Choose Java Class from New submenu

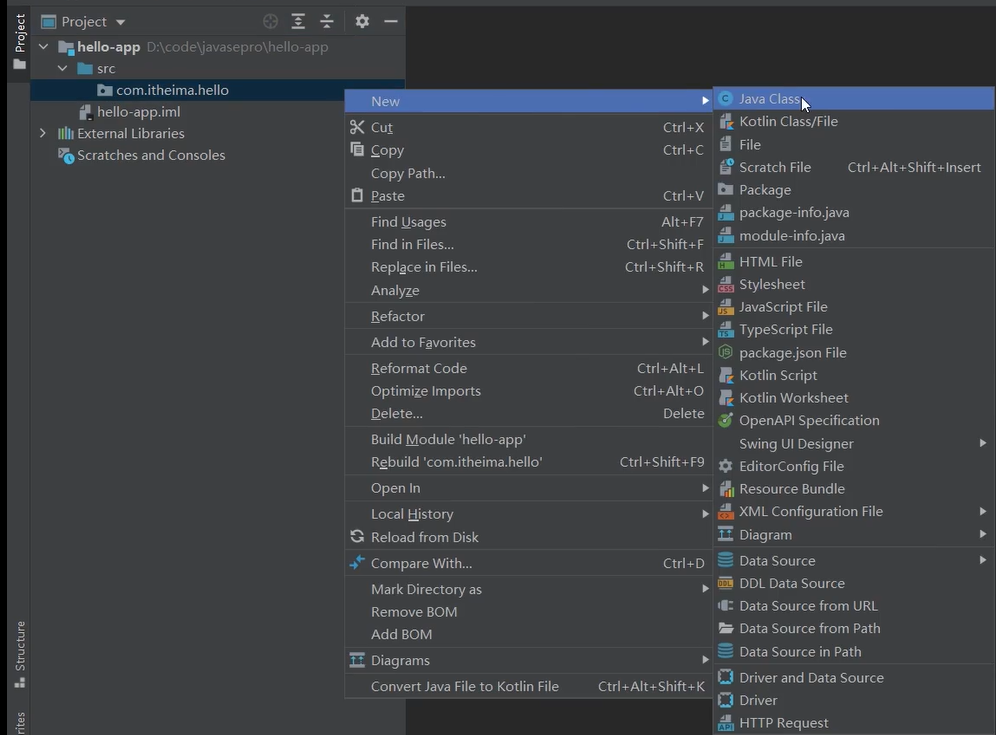pos(854,98)
